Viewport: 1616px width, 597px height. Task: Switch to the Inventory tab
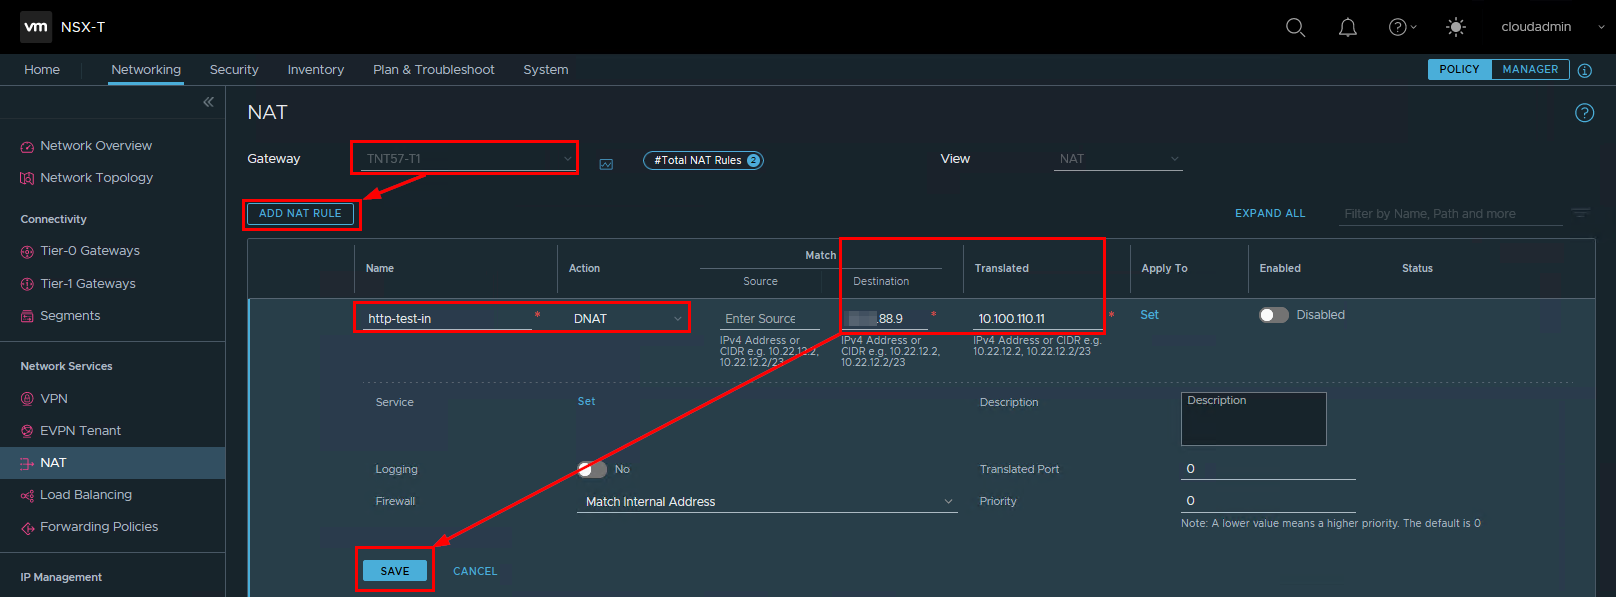[x=316, y=70]
